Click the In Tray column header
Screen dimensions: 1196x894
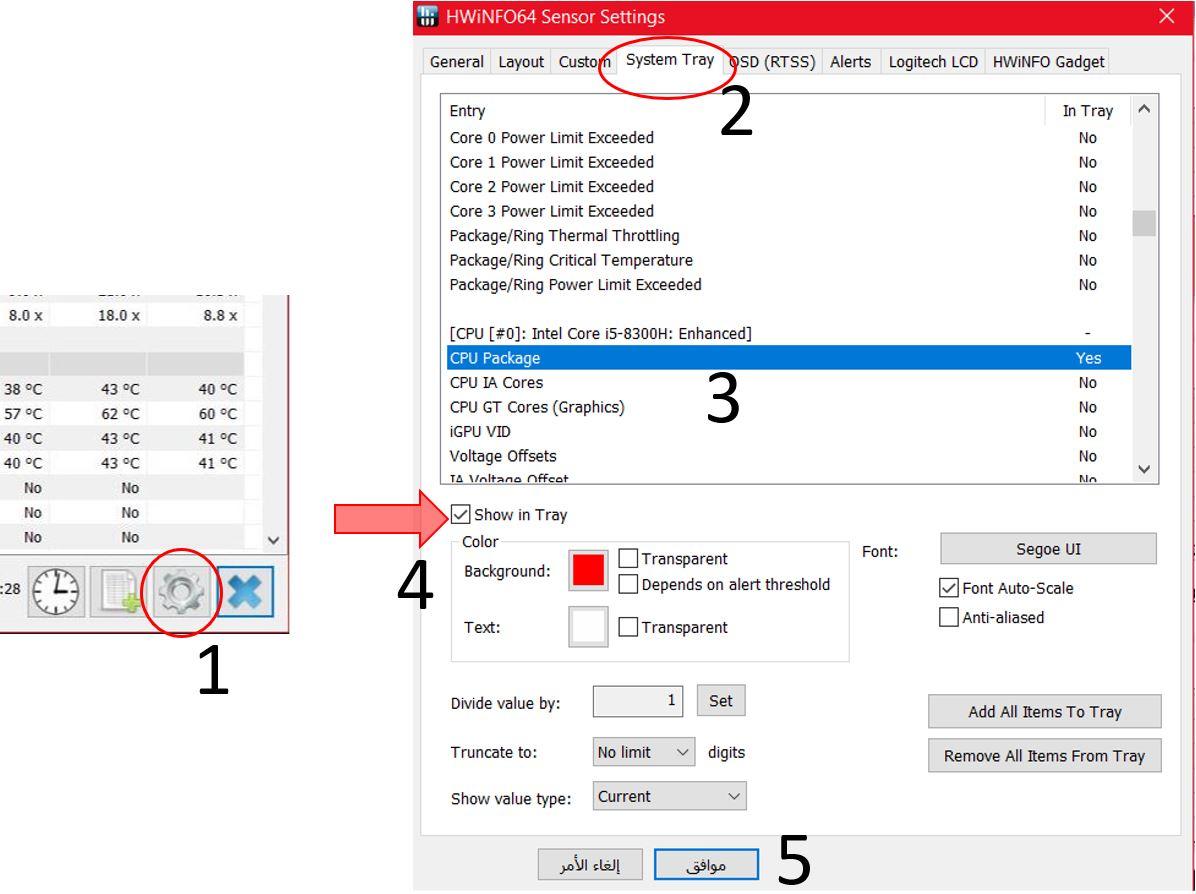pyautogui.click(x=1088, y=111)
